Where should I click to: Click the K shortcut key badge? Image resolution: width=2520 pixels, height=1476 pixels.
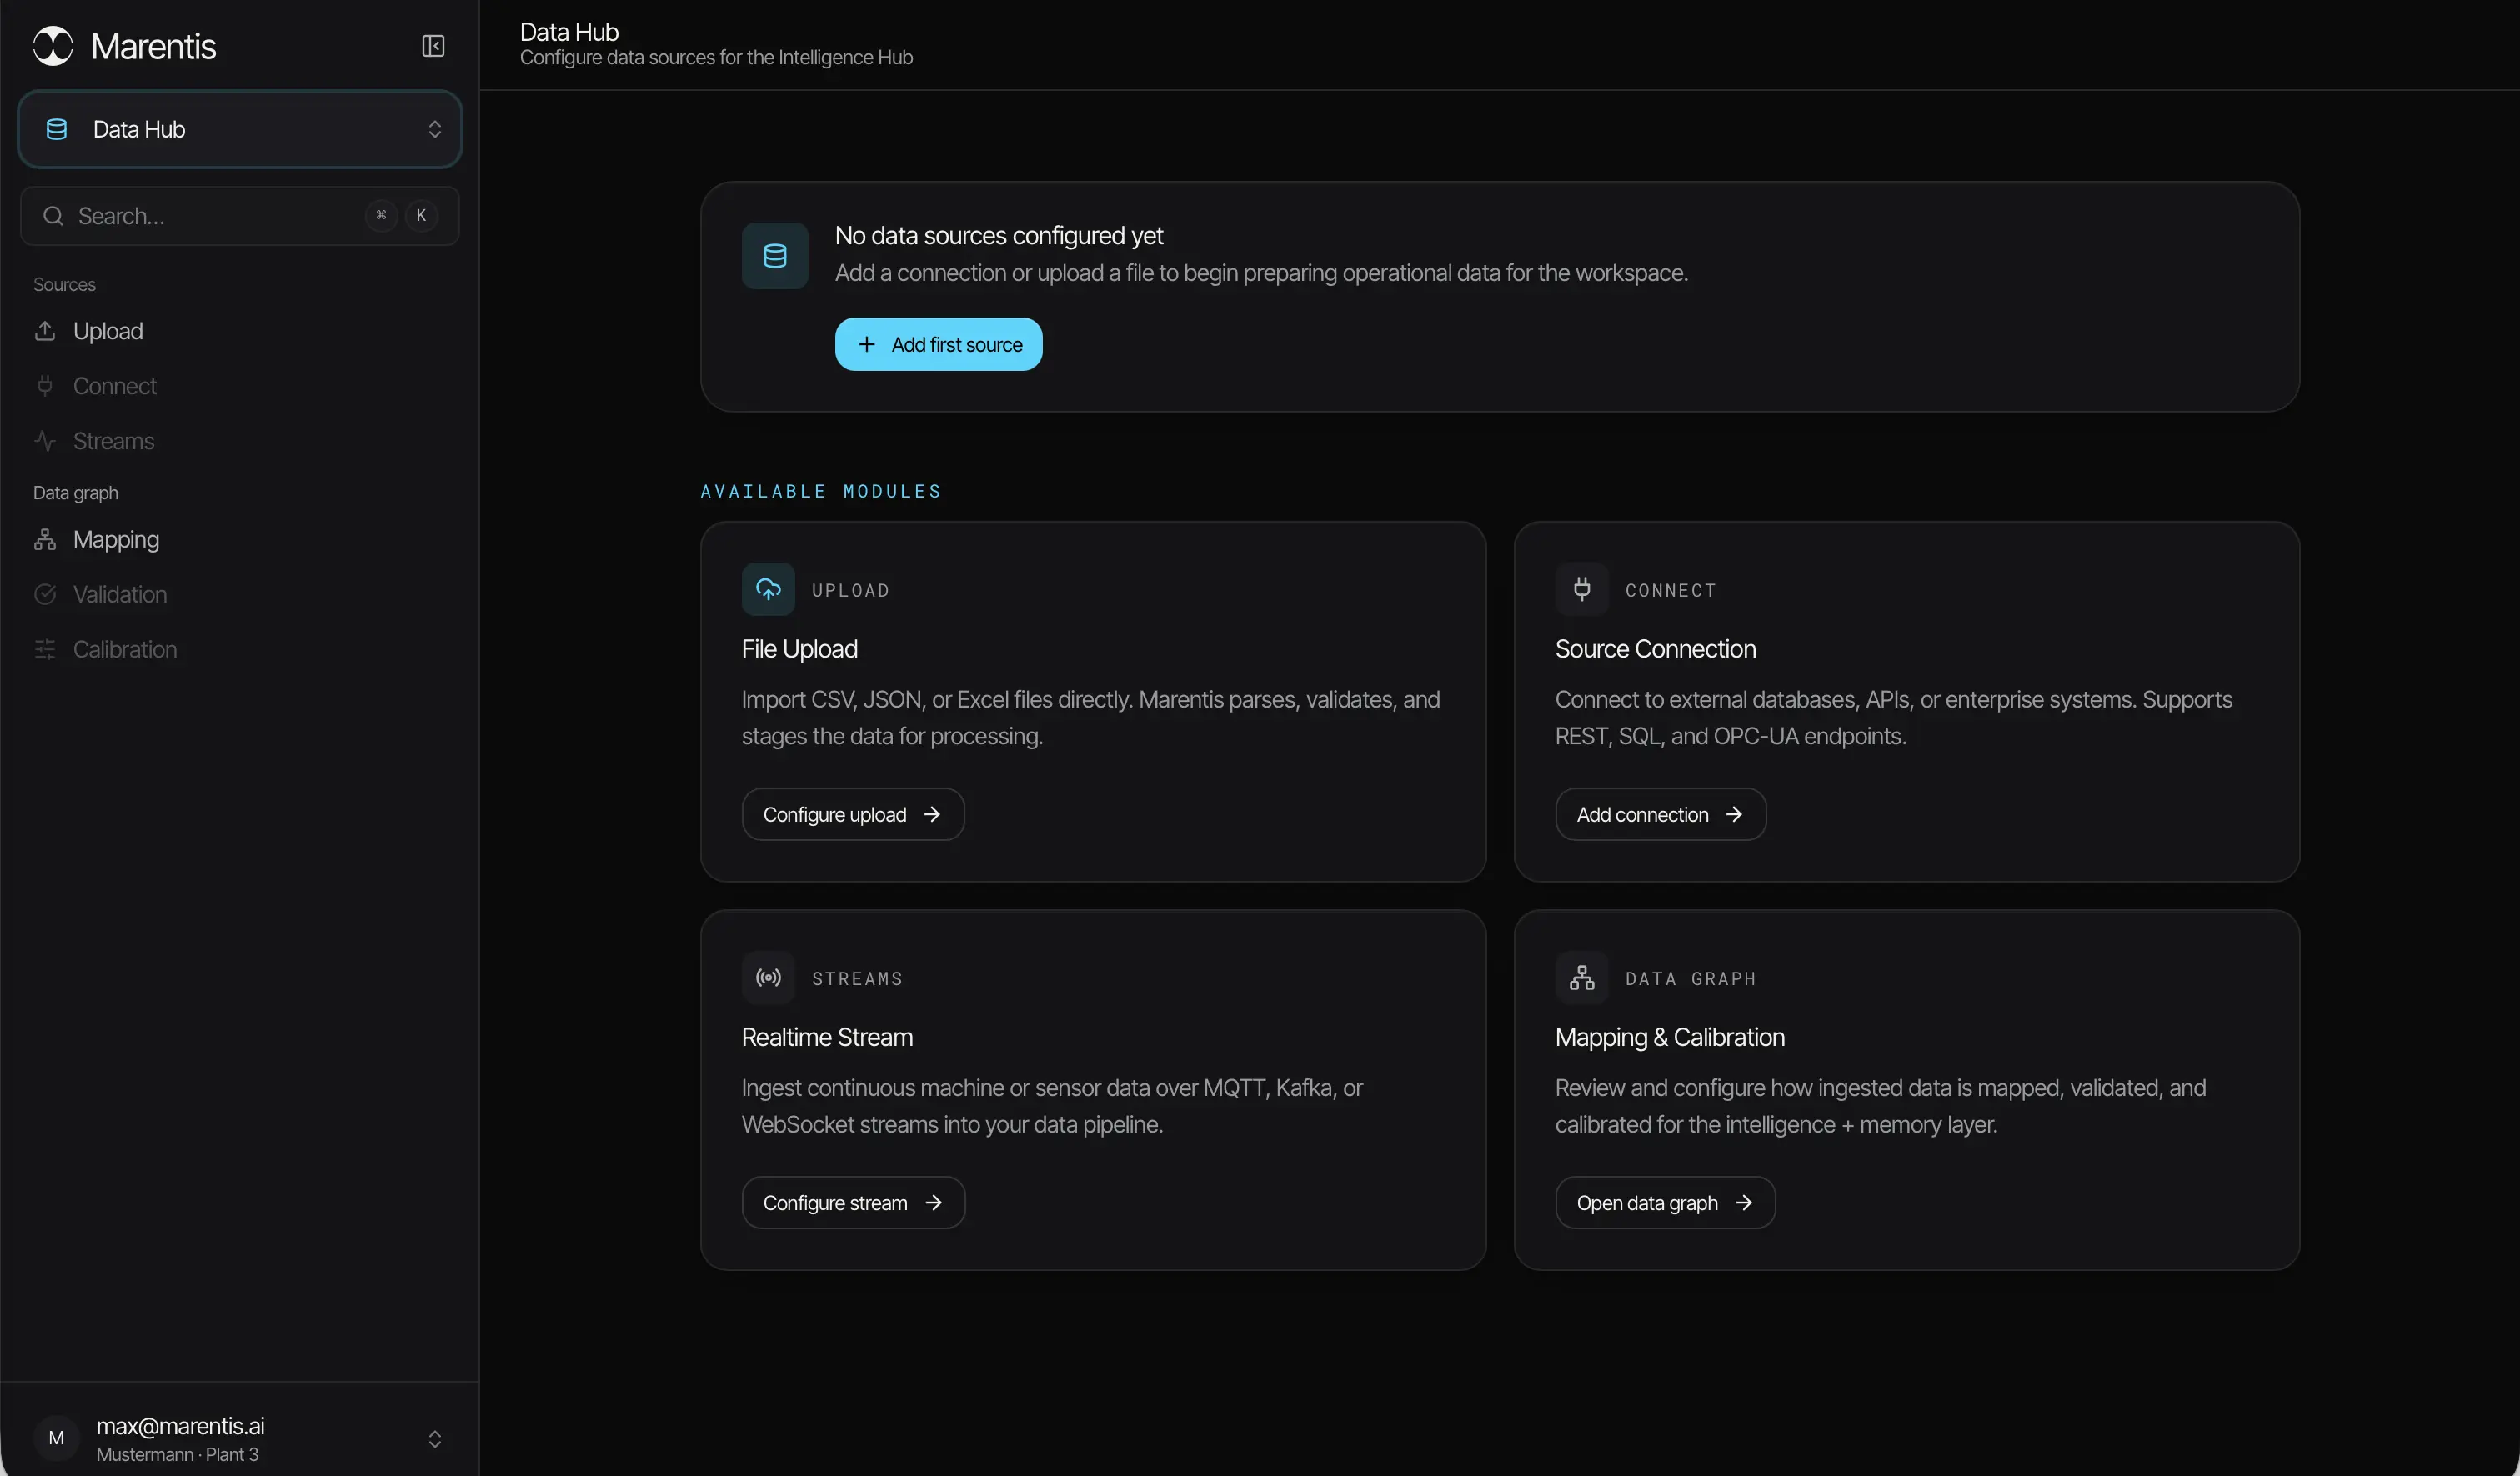(421, 215)
